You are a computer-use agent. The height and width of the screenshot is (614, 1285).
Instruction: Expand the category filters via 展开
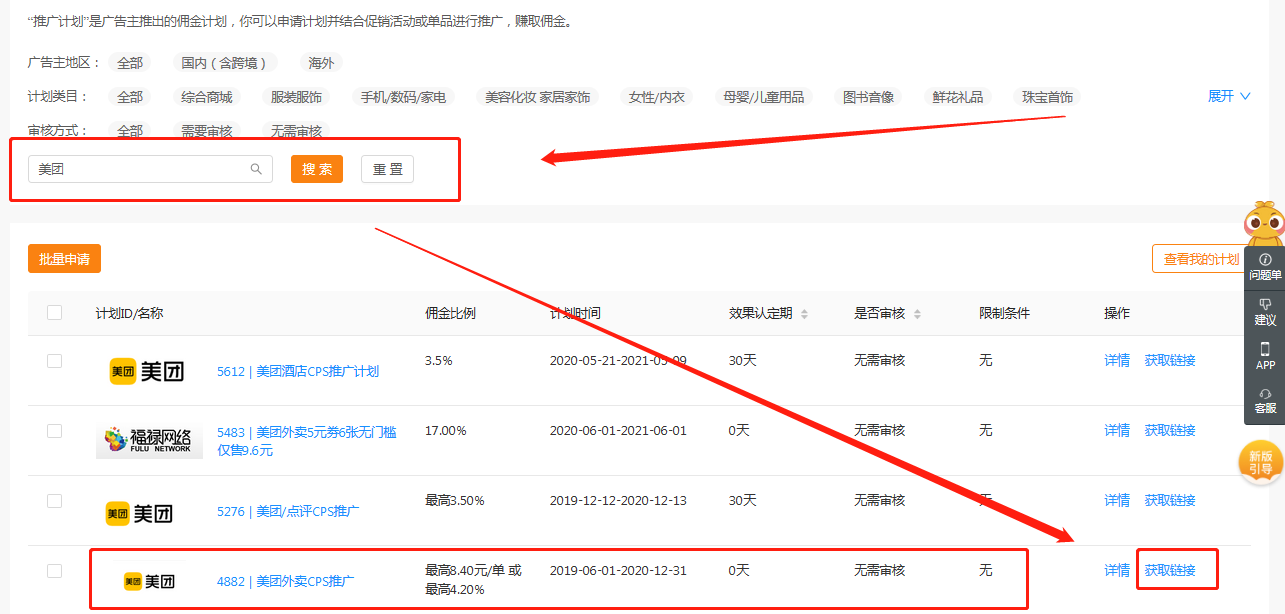(1229, 96)
